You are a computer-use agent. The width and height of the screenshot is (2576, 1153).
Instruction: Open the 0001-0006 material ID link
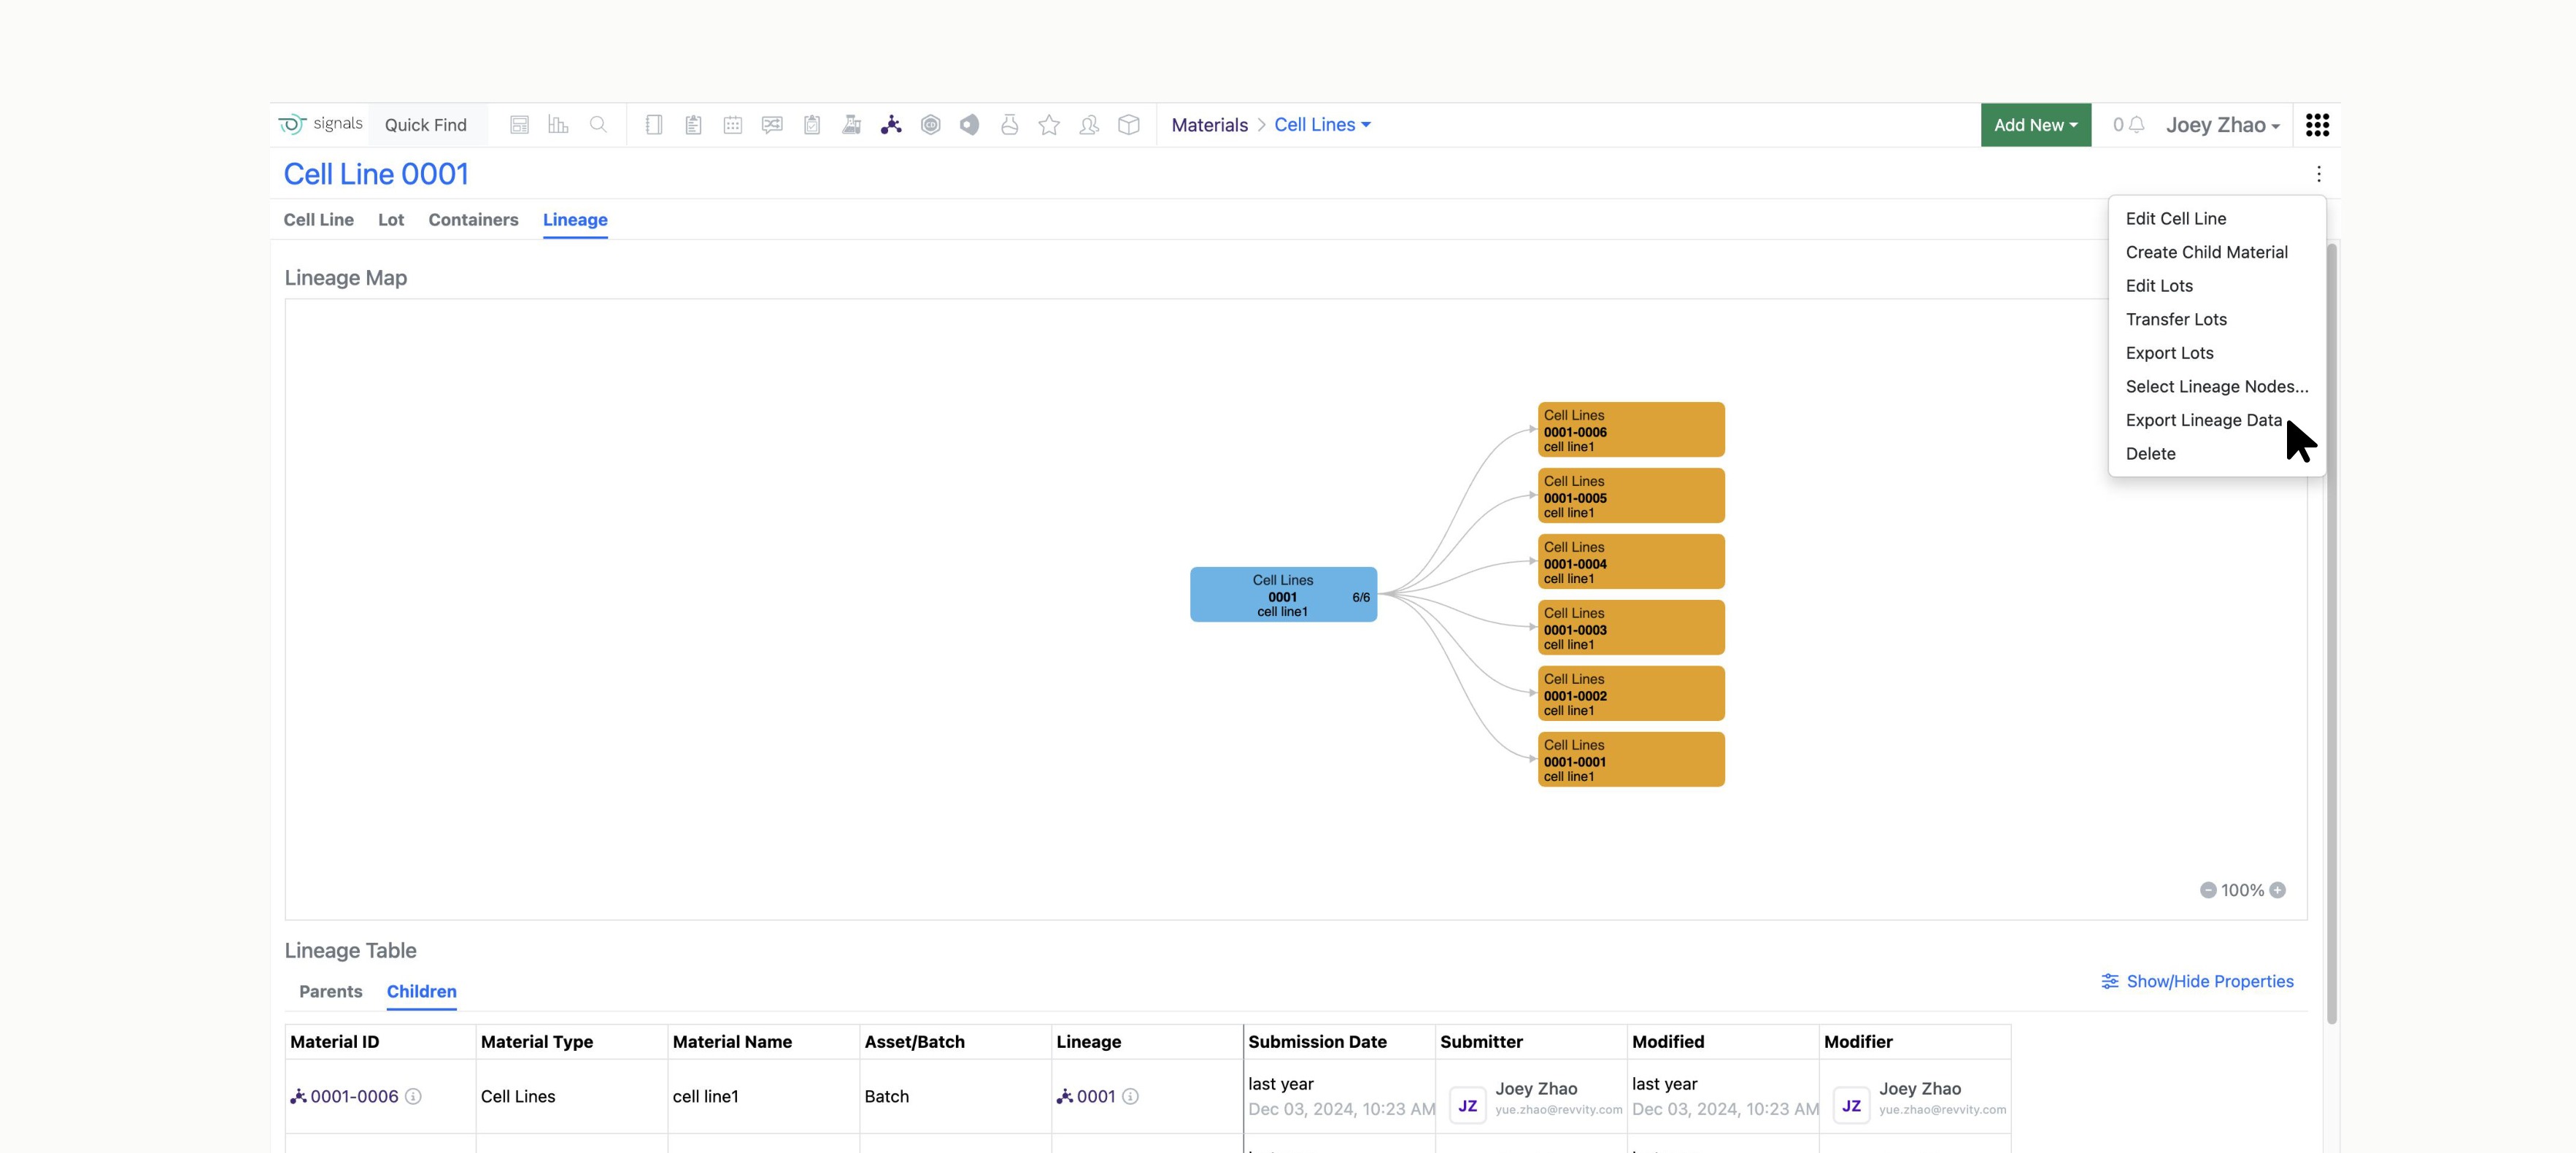click(x=354, y=1096)
